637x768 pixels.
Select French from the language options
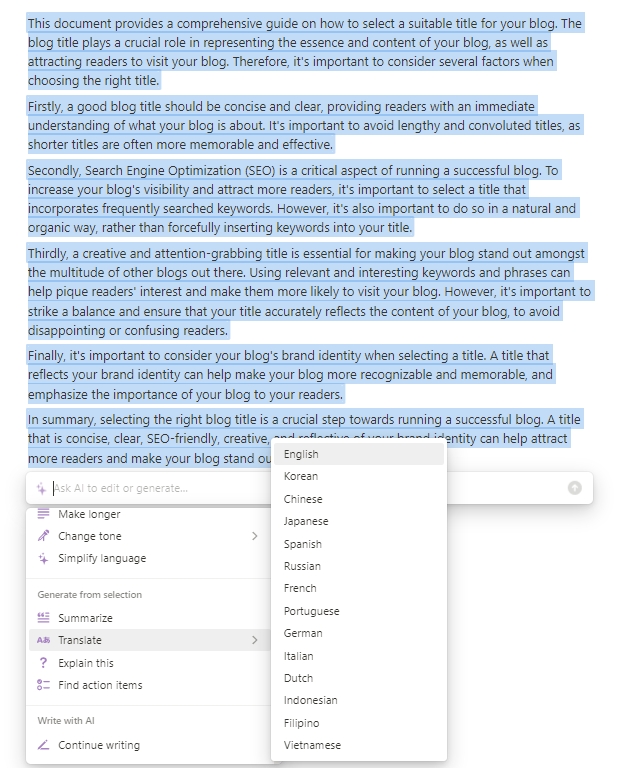300,588
